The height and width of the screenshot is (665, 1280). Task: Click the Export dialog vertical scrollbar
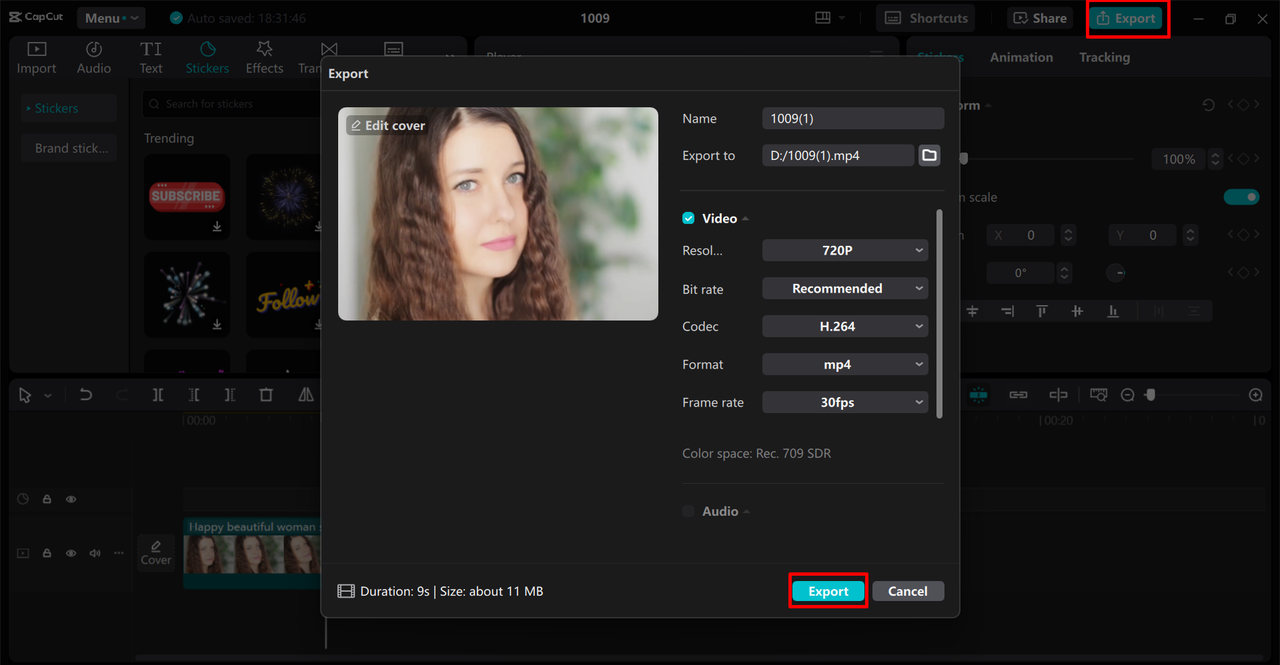[939, 314]
